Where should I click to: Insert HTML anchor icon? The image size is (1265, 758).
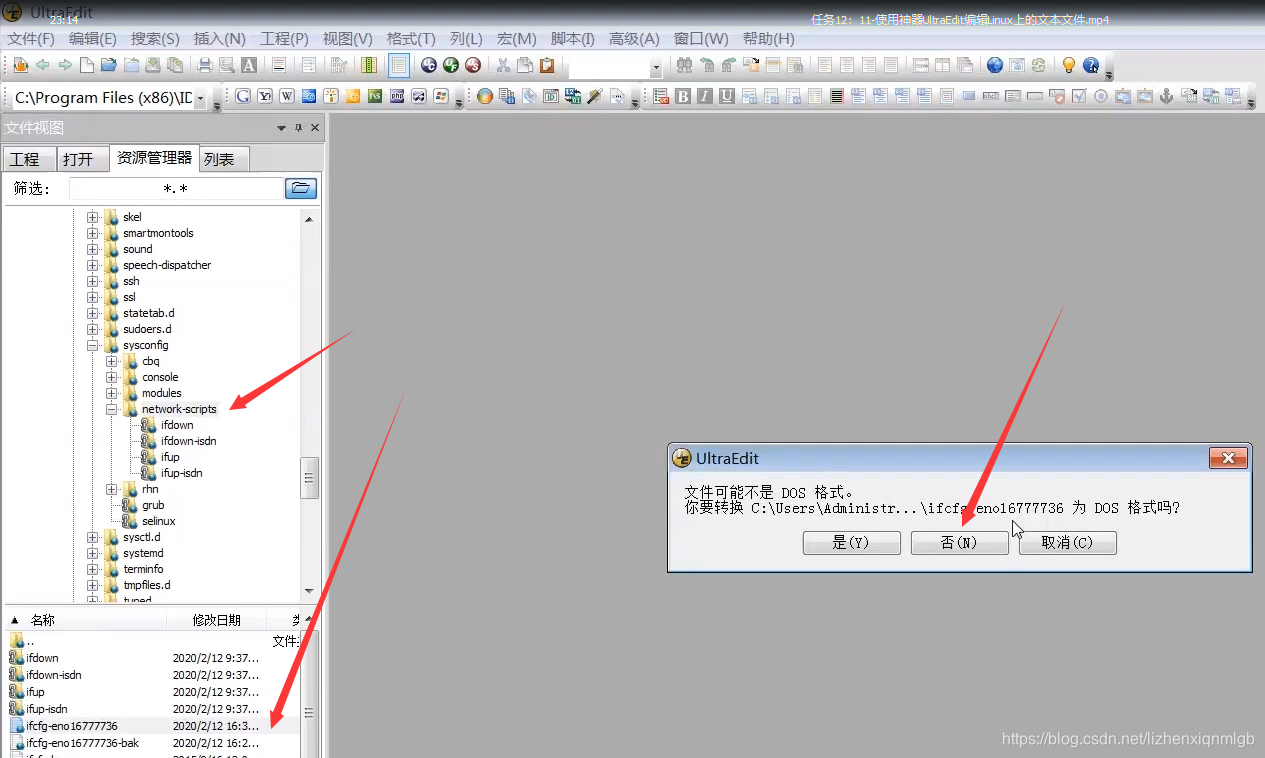point(1165,96)
